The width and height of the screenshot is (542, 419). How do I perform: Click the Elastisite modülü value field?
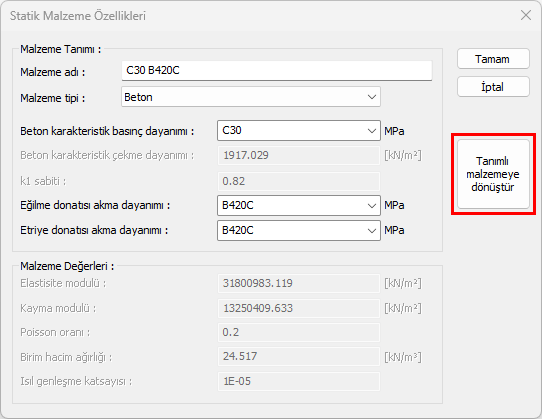[299, 283]
